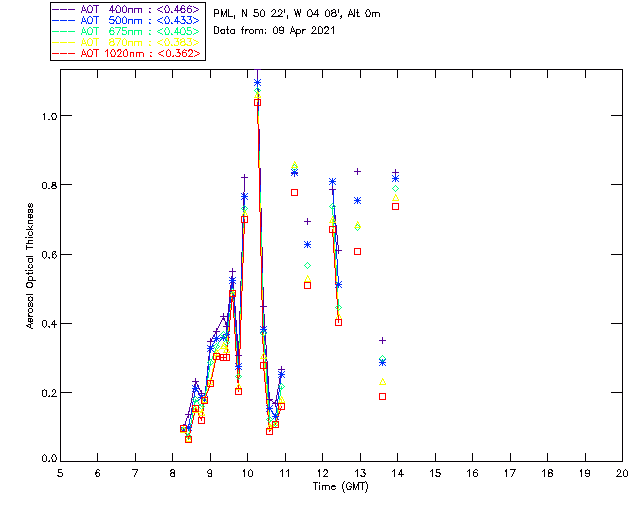Viewport: 640px width, 512px height.
Task: Click the hour 20 tick label
Action: pos(622,473)
